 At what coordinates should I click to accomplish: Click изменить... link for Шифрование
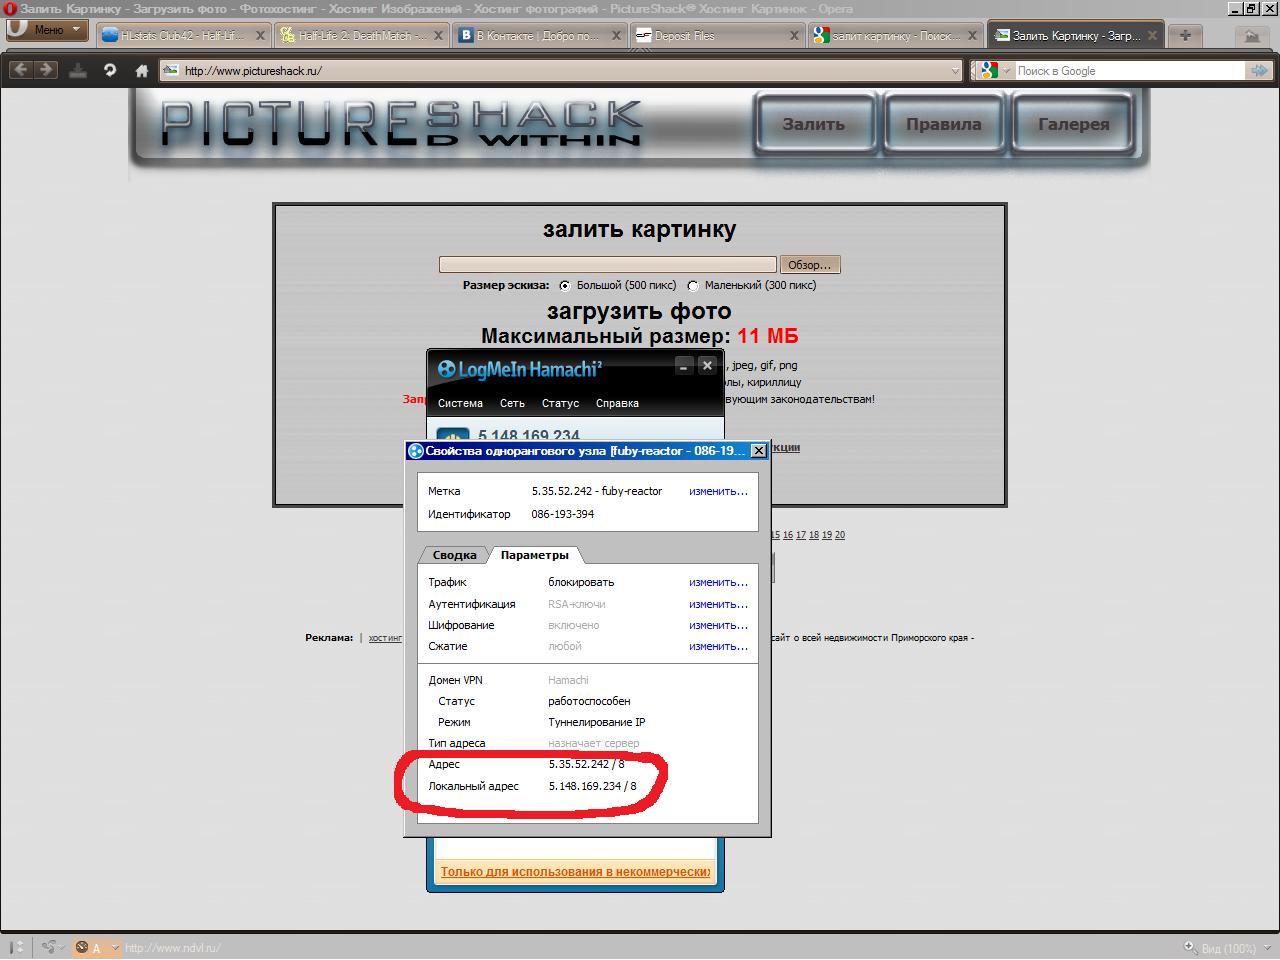718,625
